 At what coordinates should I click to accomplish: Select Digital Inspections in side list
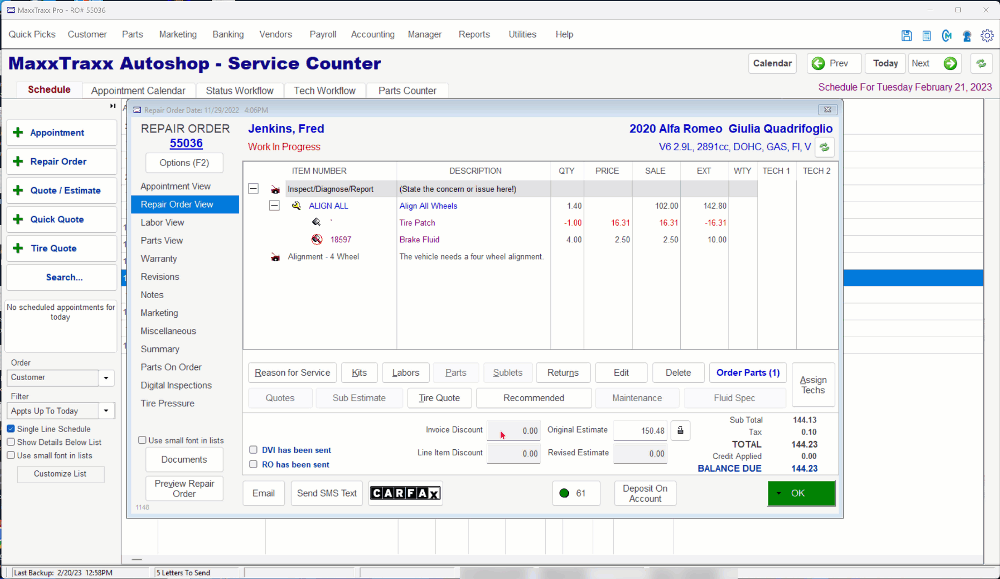(x=176, y=385)
